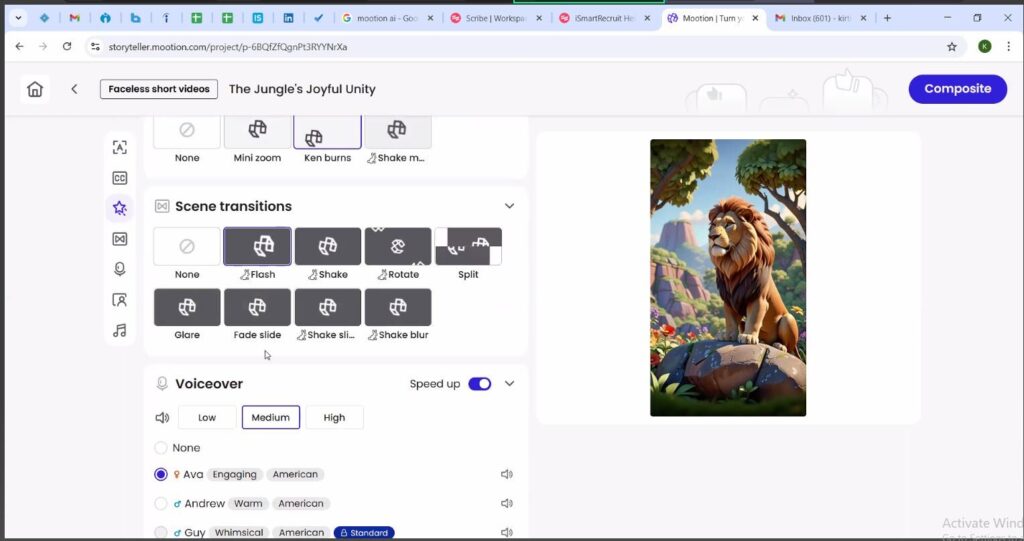Select the None image effect
This screenshot has height=541, width=1024.
click(x=187, y=131)
